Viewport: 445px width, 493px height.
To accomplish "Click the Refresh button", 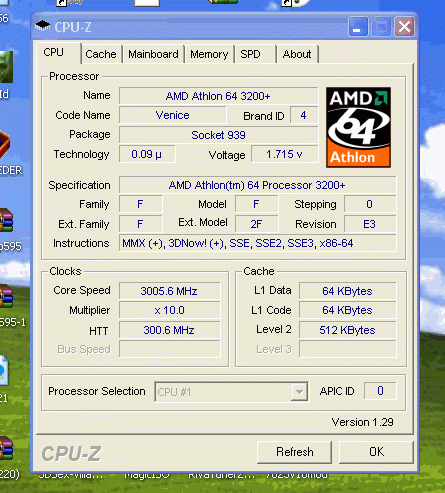I will click(x=294, y=452).
